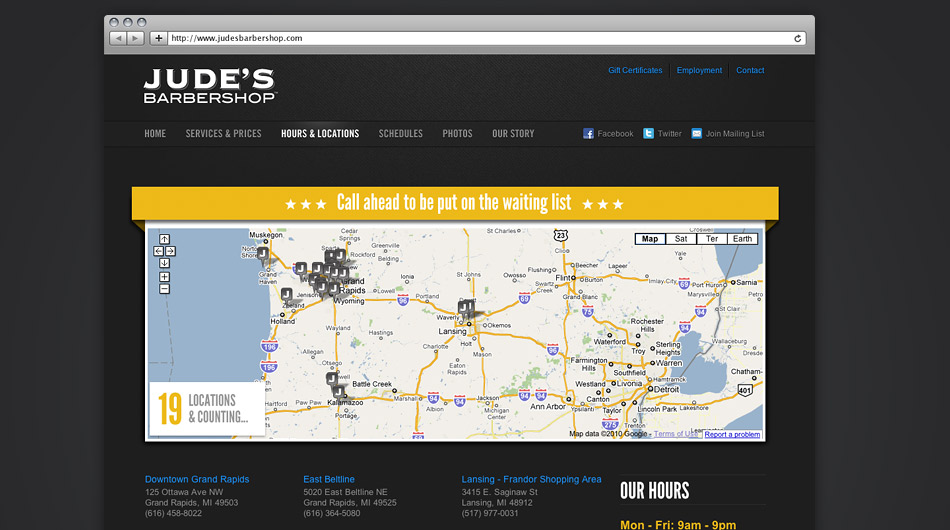950x530 pixels.
Task: Pan the map right
Action: pos(170,251)
